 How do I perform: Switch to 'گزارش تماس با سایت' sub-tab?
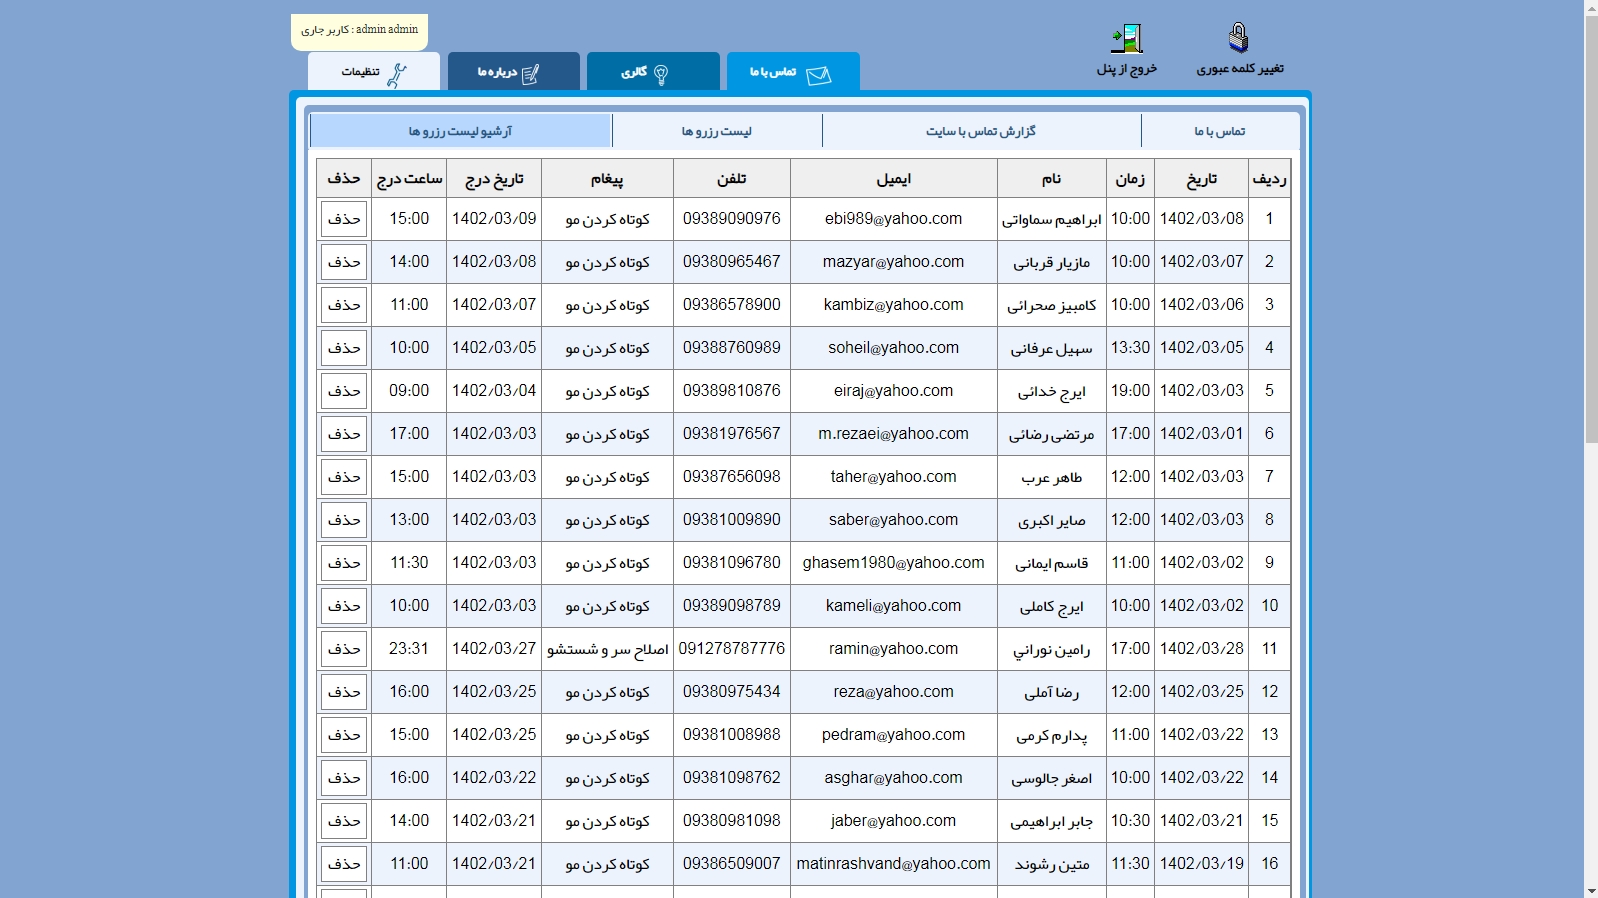pyautogui.click(x=981, y=131)
